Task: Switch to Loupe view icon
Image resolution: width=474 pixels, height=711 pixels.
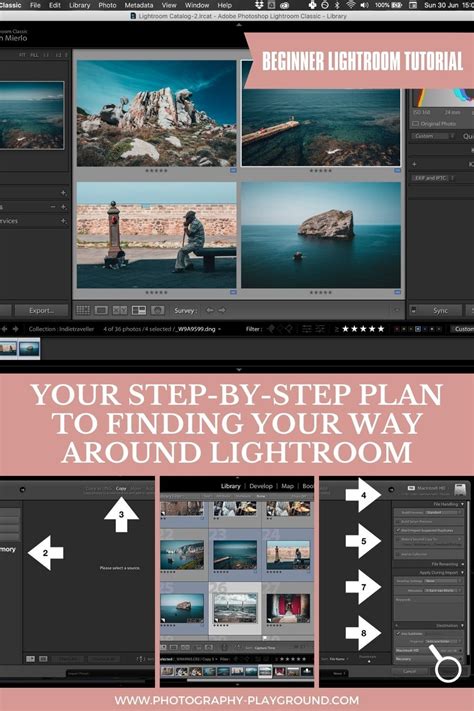Action: click(101, 310)
